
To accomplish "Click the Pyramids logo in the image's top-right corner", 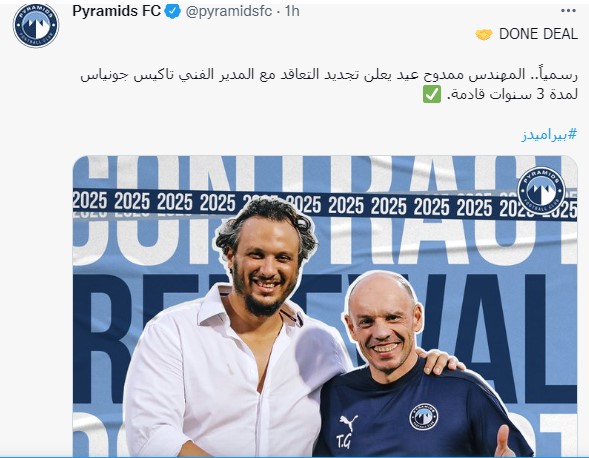I will click(x=541, y=190).
